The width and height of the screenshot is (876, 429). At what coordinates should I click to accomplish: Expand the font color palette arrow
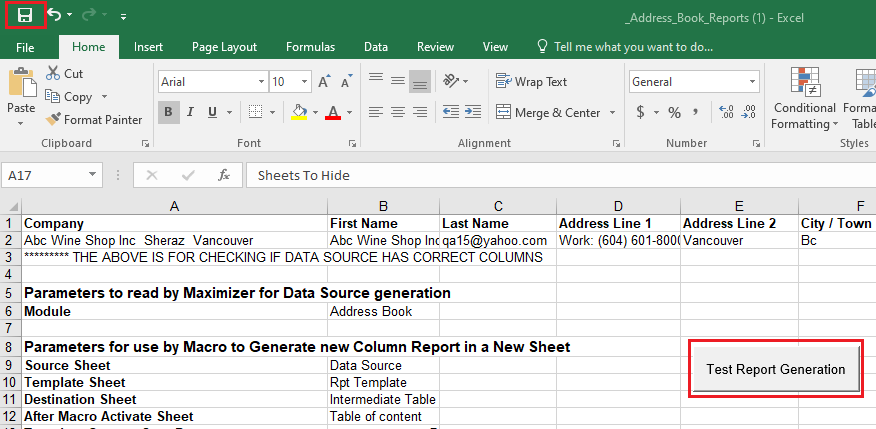[x=350, y=112]
